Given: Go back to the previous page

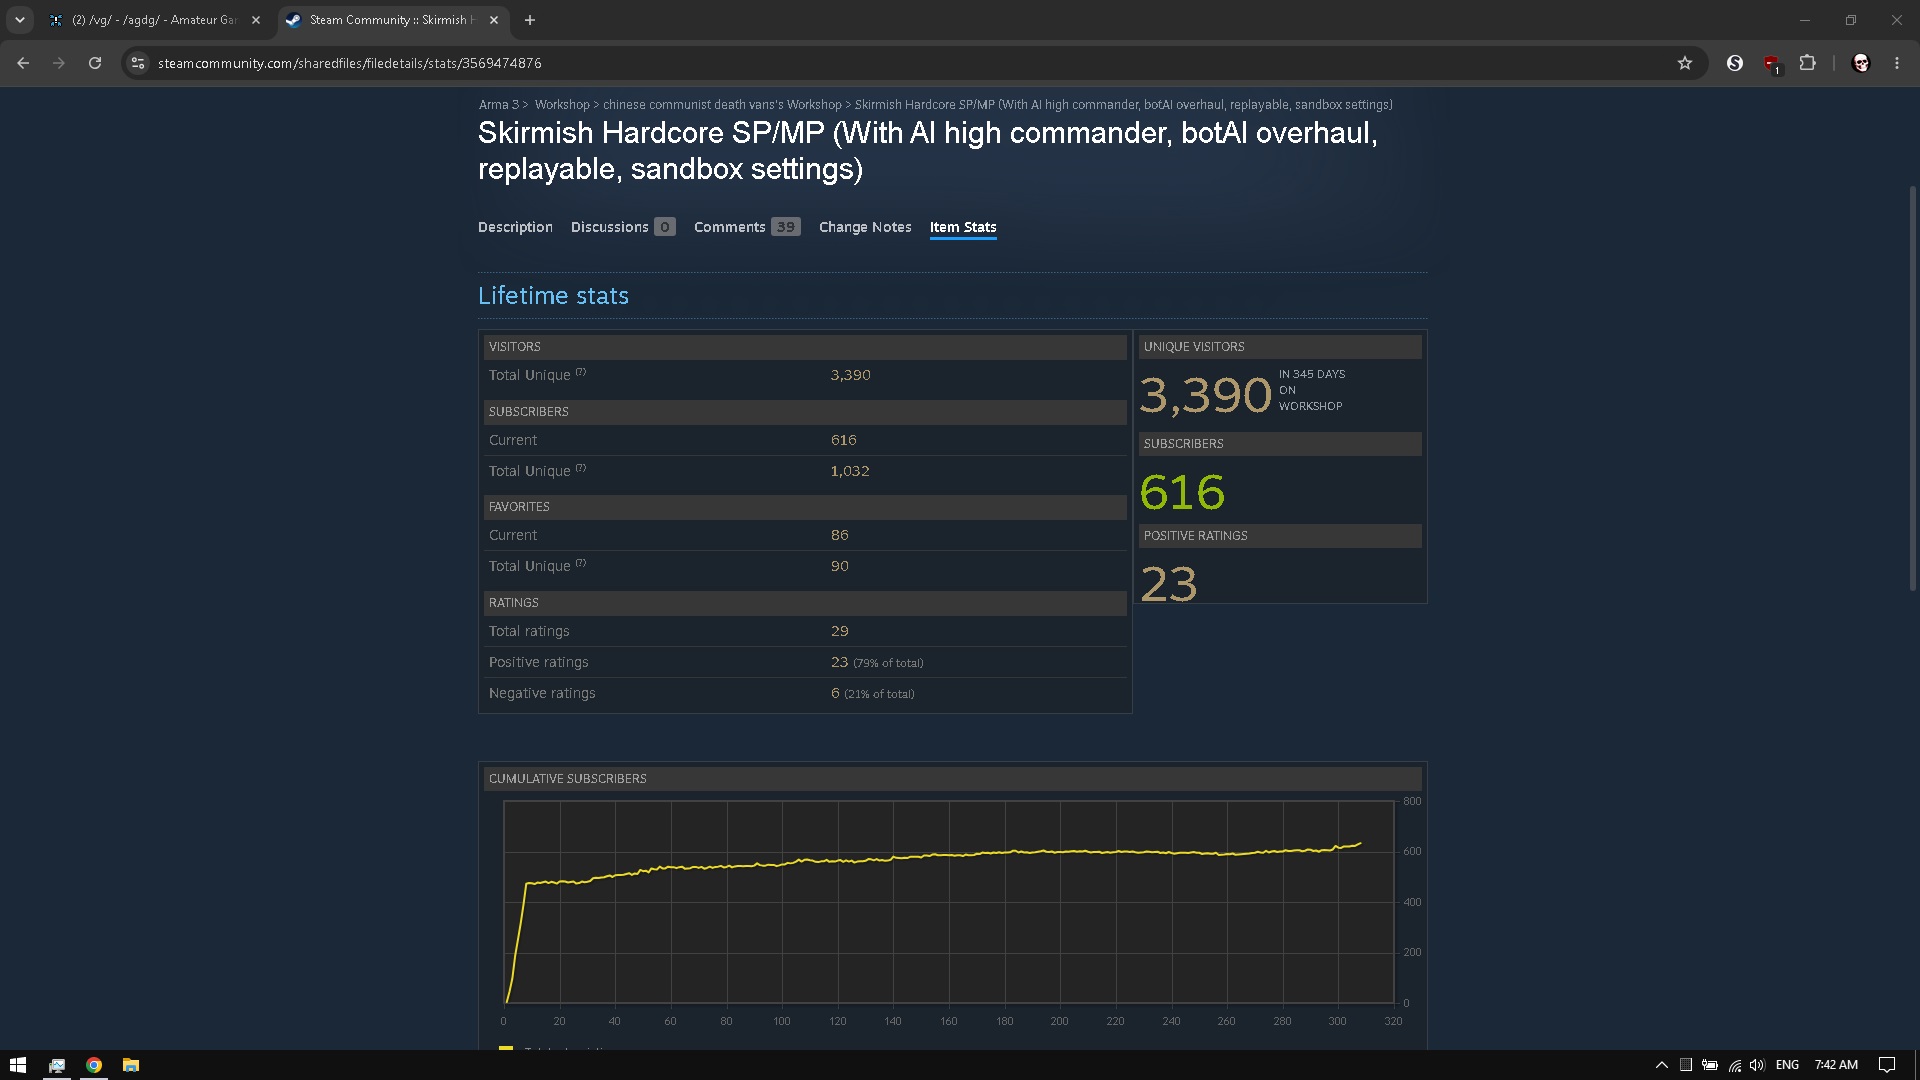Looking at the screenshot, I should (x=23, y=63).
